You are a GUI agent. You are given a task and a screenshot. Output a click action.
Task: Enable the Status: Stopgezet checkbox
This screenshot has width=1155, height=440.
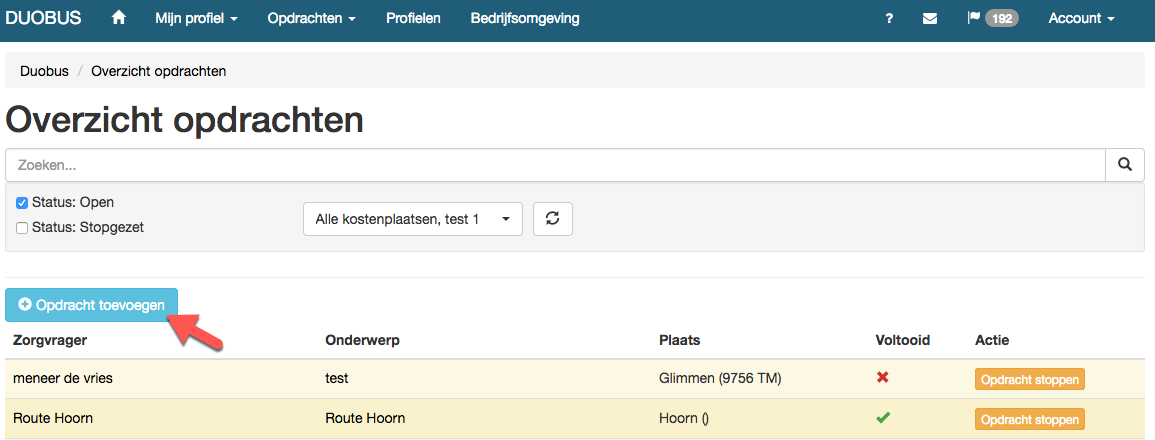point(22,228)
